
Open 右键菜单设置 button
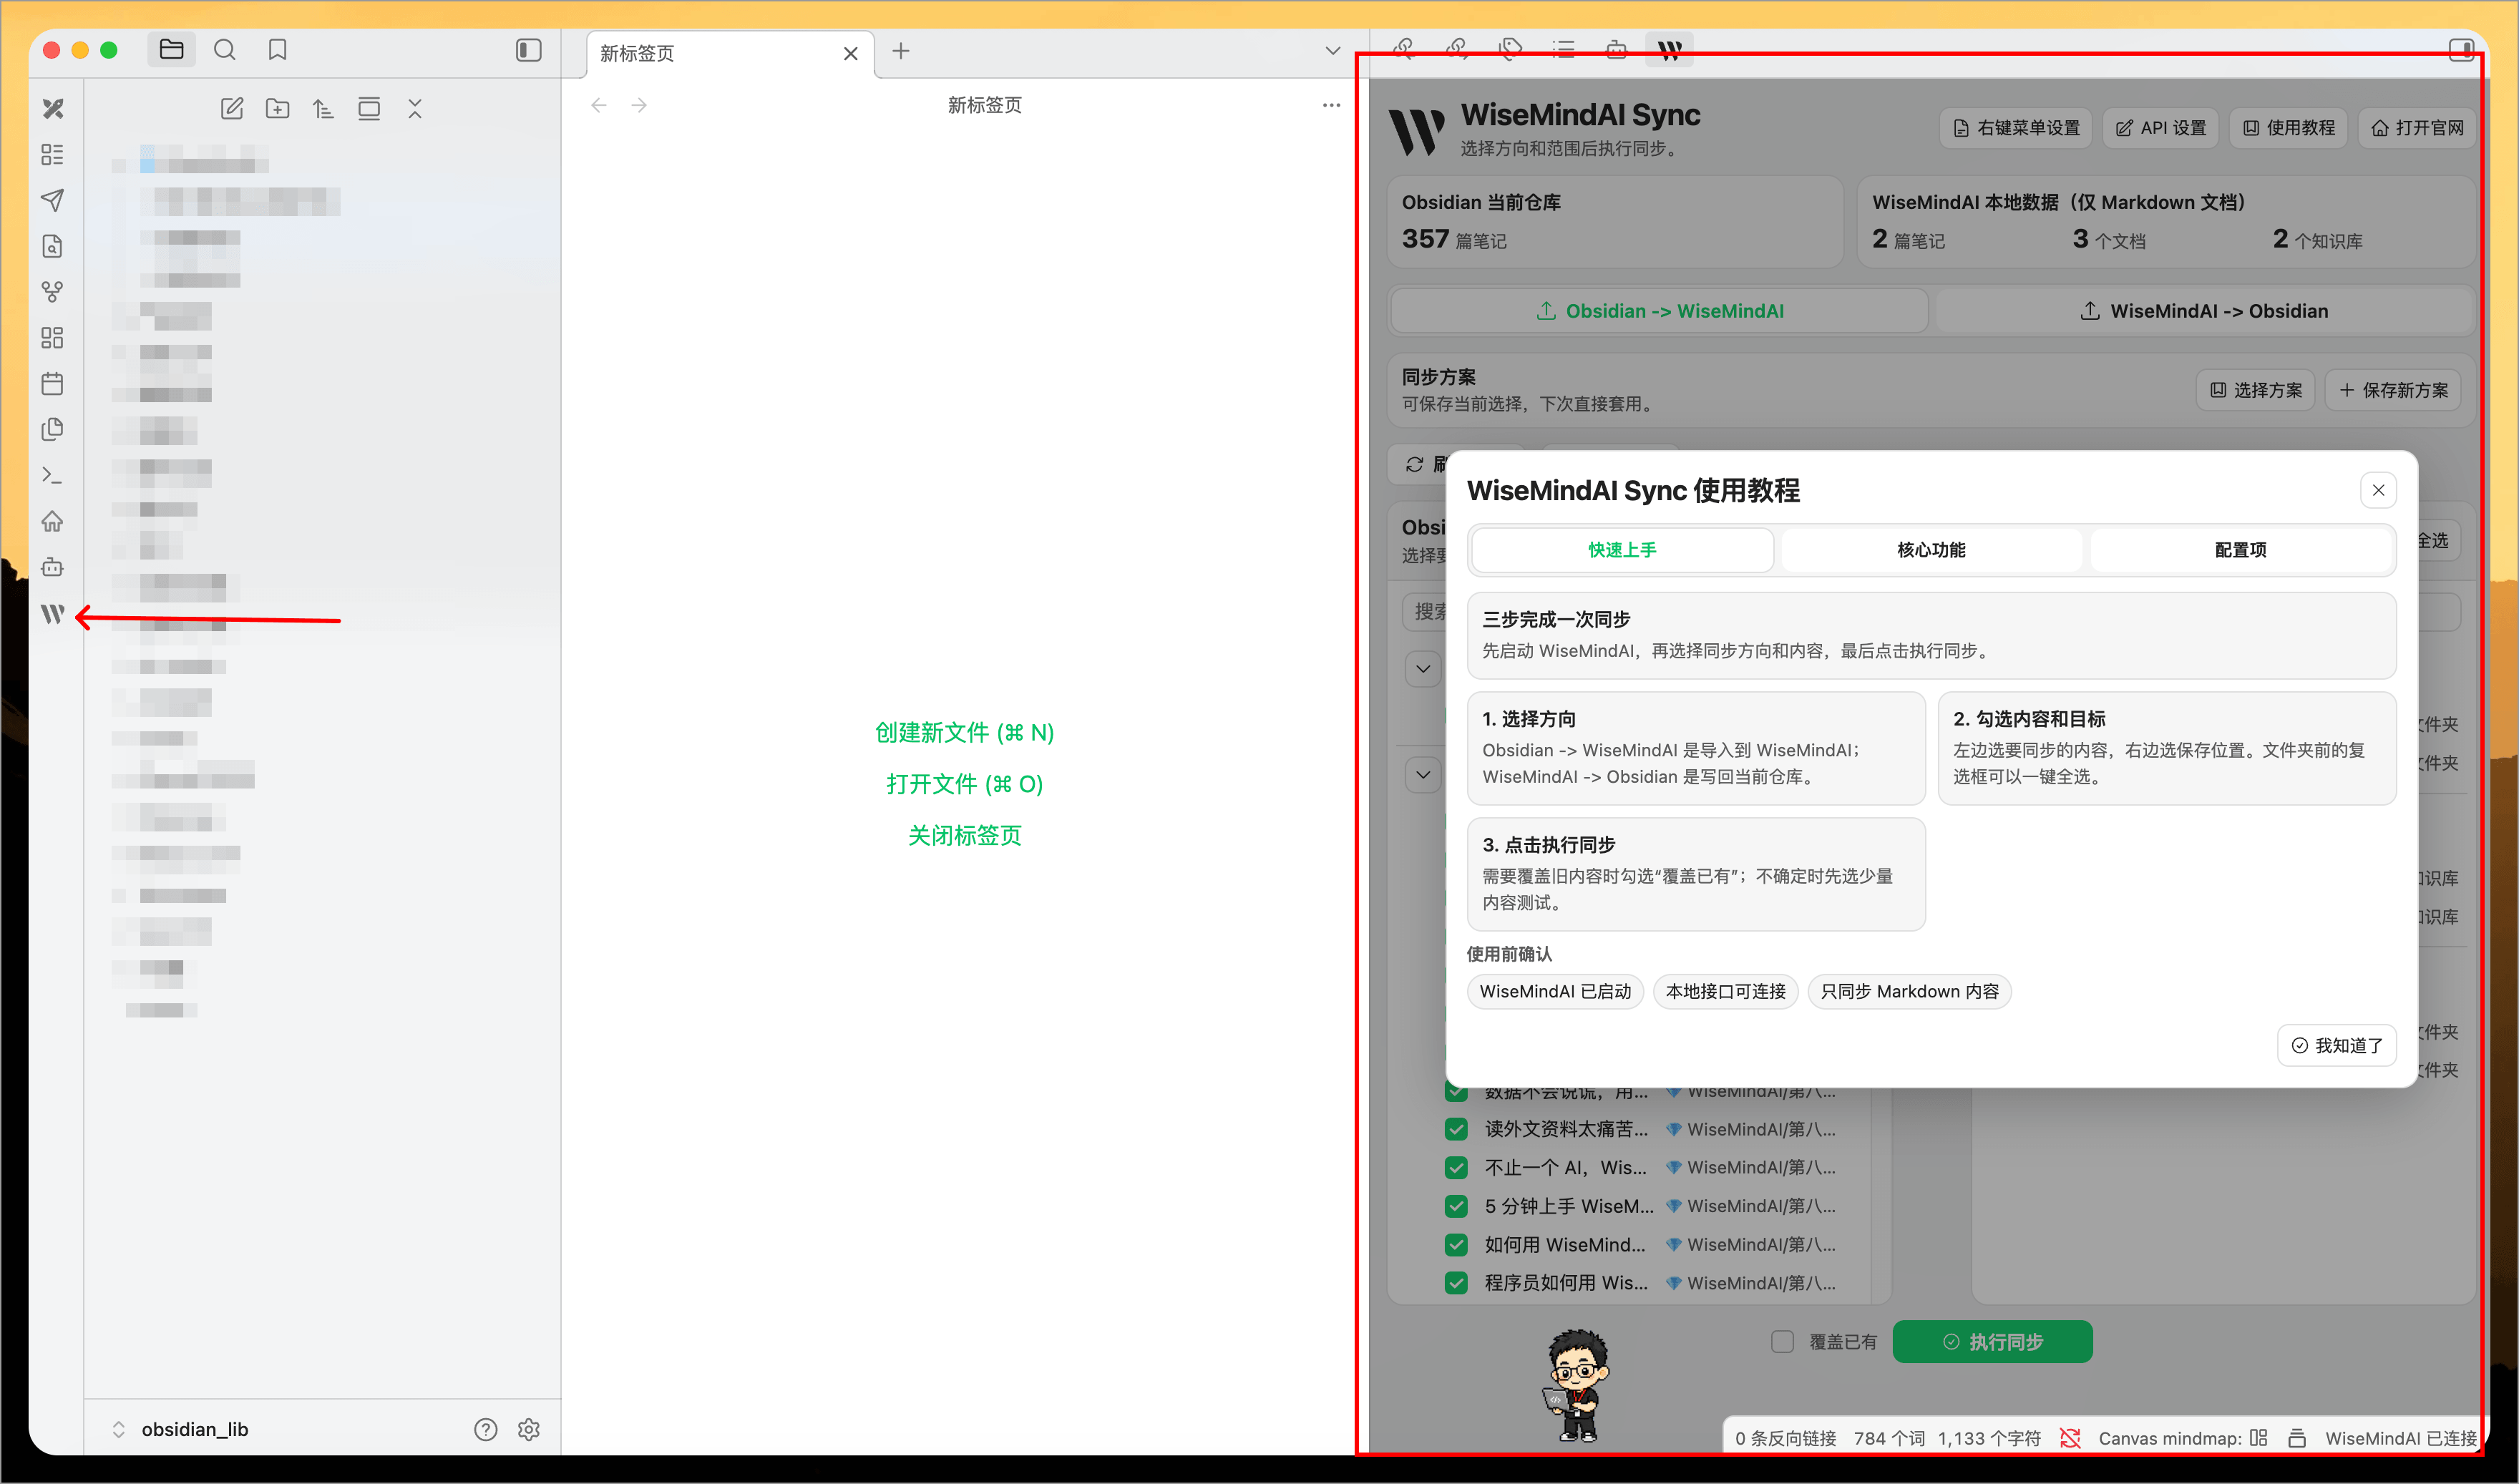tap(2015, 128)
